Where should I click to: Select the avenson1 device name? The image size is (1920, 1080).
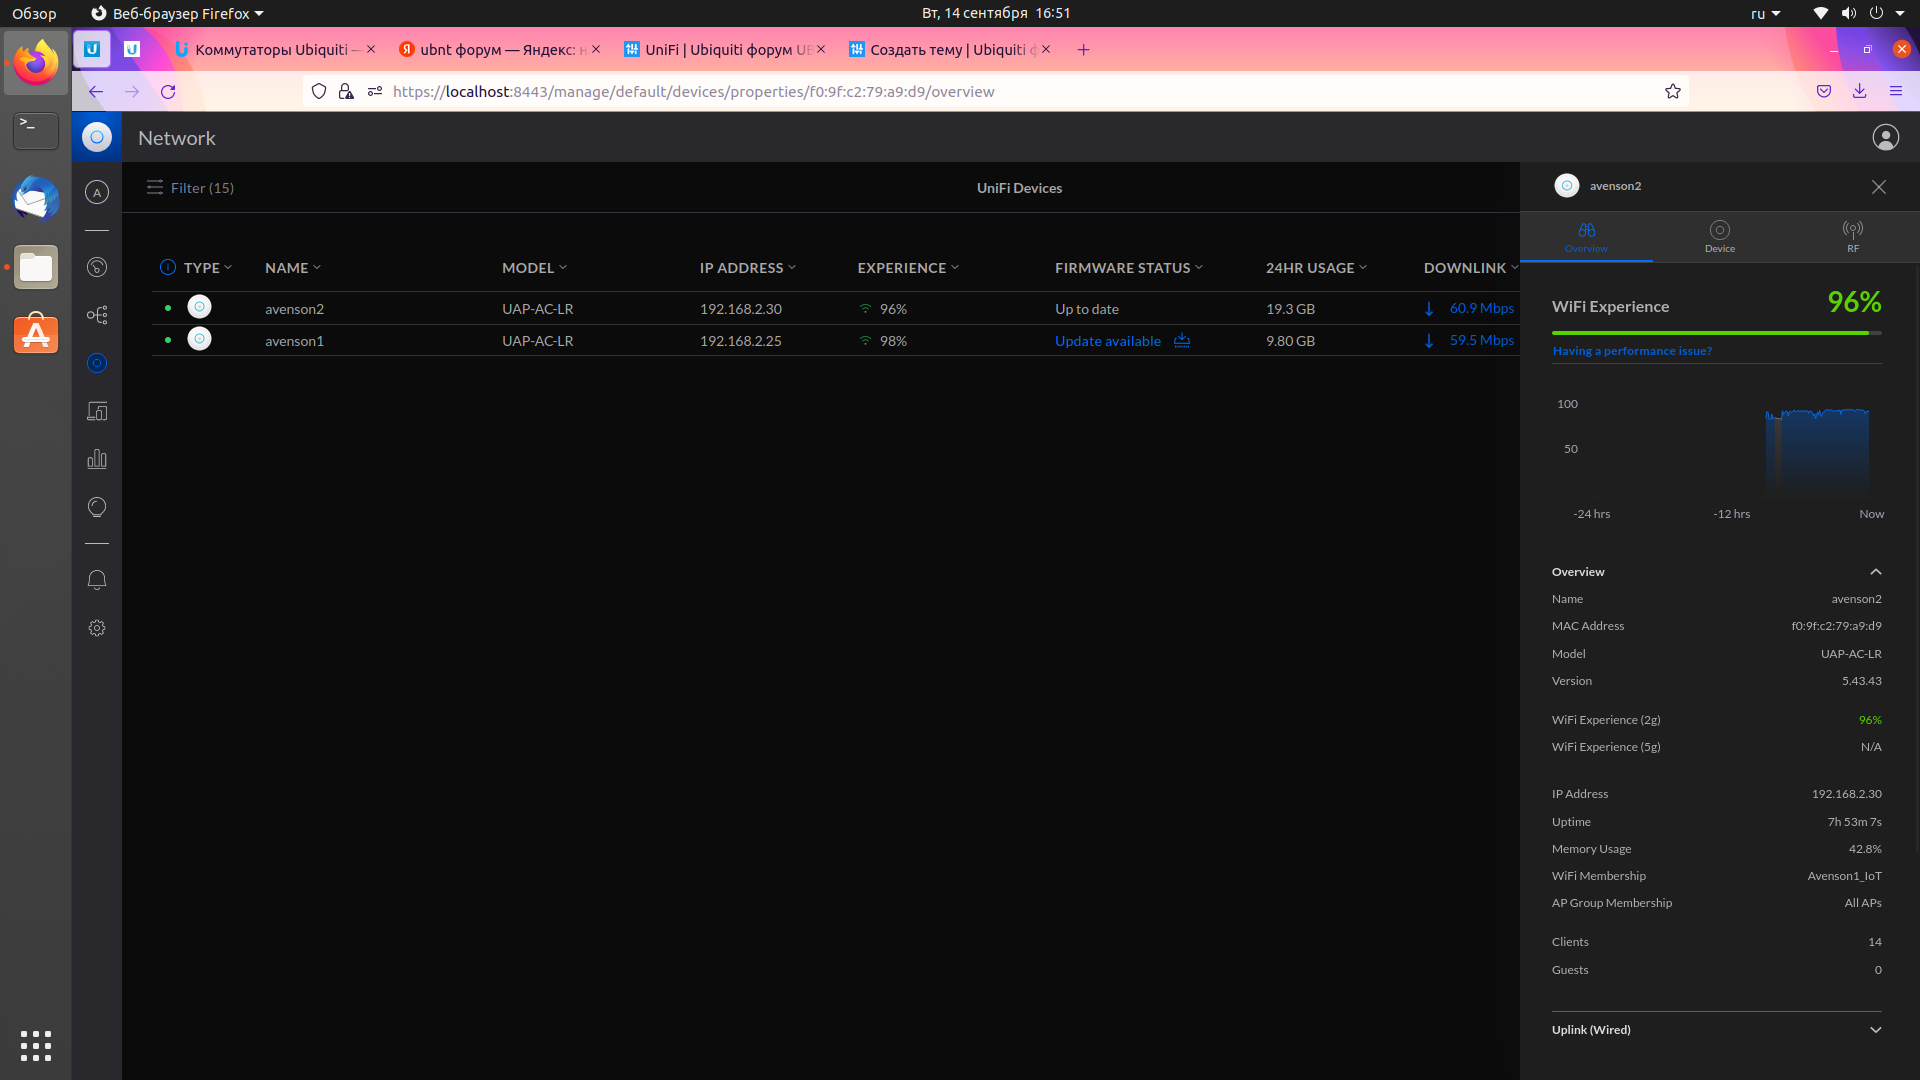coord(294,341)
